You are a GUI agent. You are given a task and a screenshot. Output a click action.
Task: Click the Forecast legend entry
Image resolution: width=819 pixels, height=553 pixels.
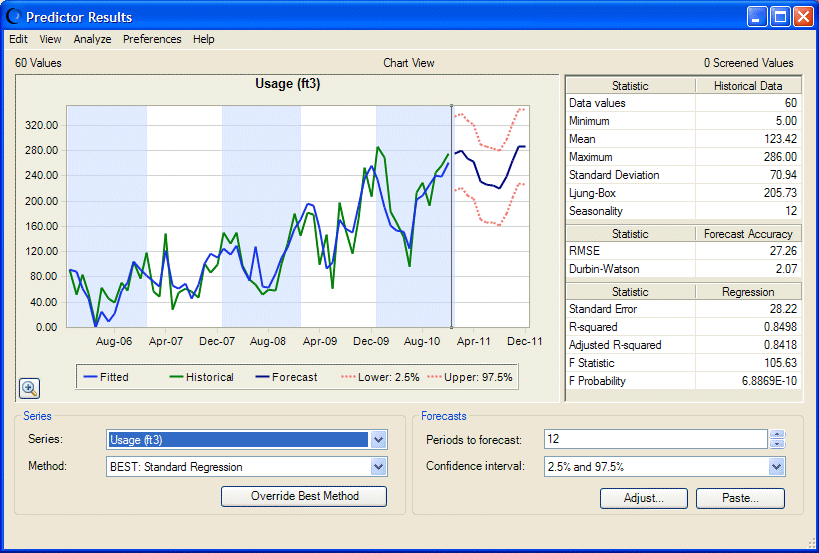click(286, 377)
